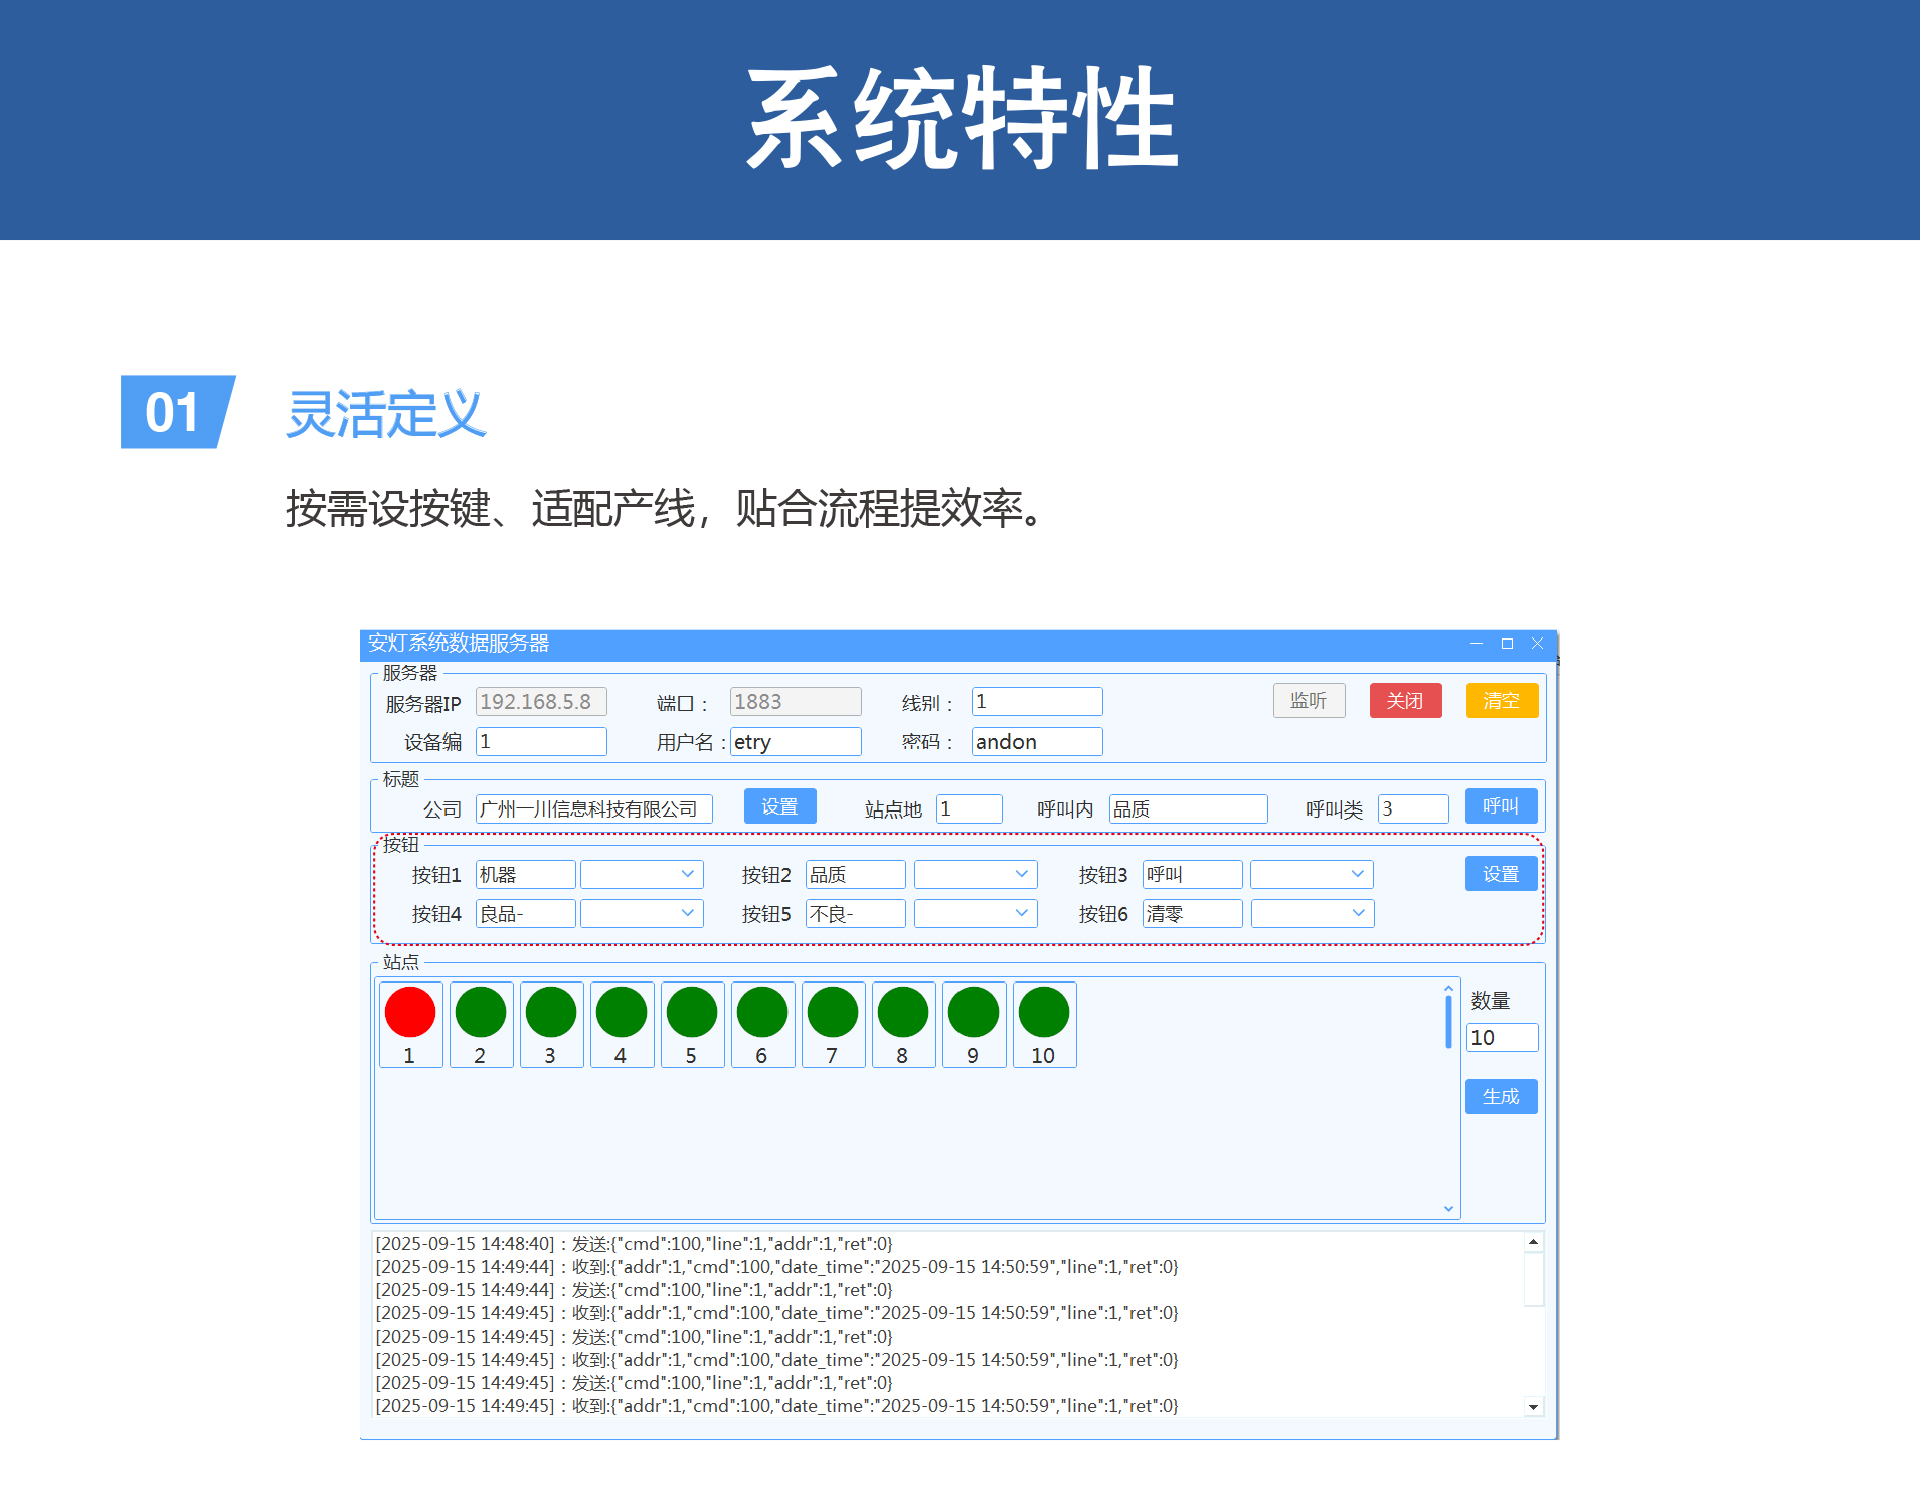Image resolution: width=1920 pixels, height=1512 pixels.
Task: Expand the 按钮5 dropdown arrow
Action: pyautogui.click(x=1021, y=914)
